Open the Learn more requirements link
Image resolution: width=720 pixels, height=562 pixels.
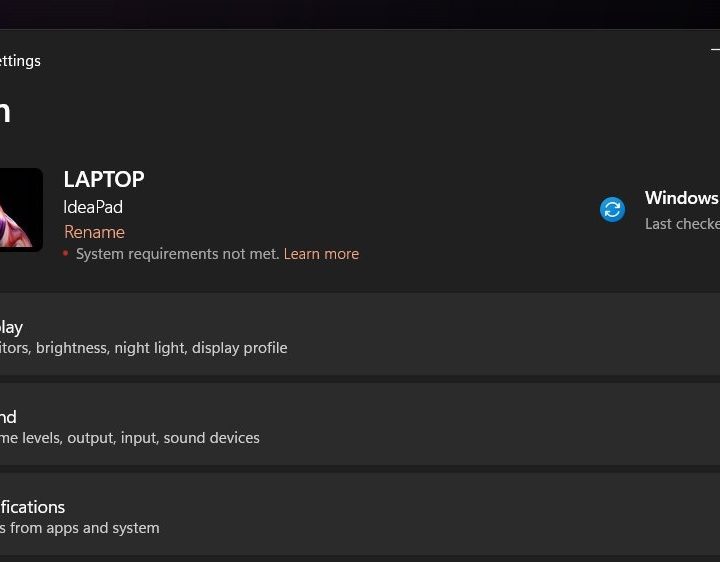(321, 254)
